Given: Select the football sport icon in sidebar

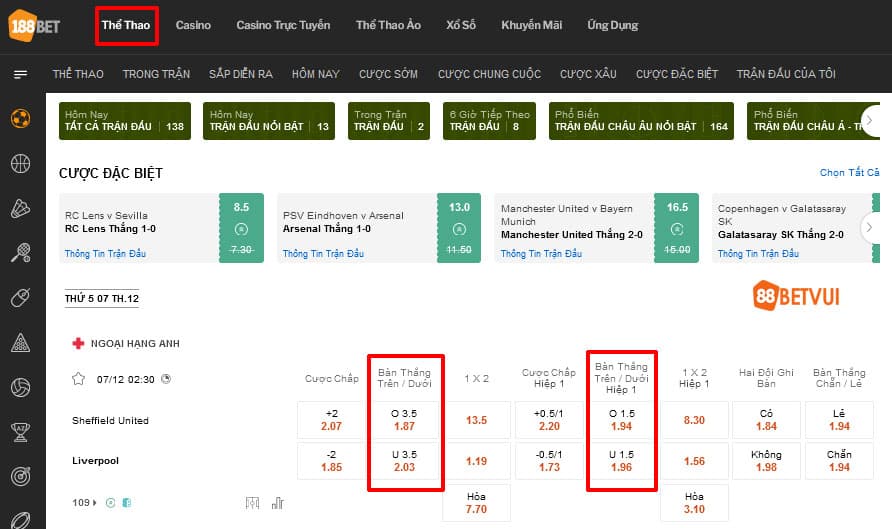Looking at the screenshot, I should coord(20,119).
